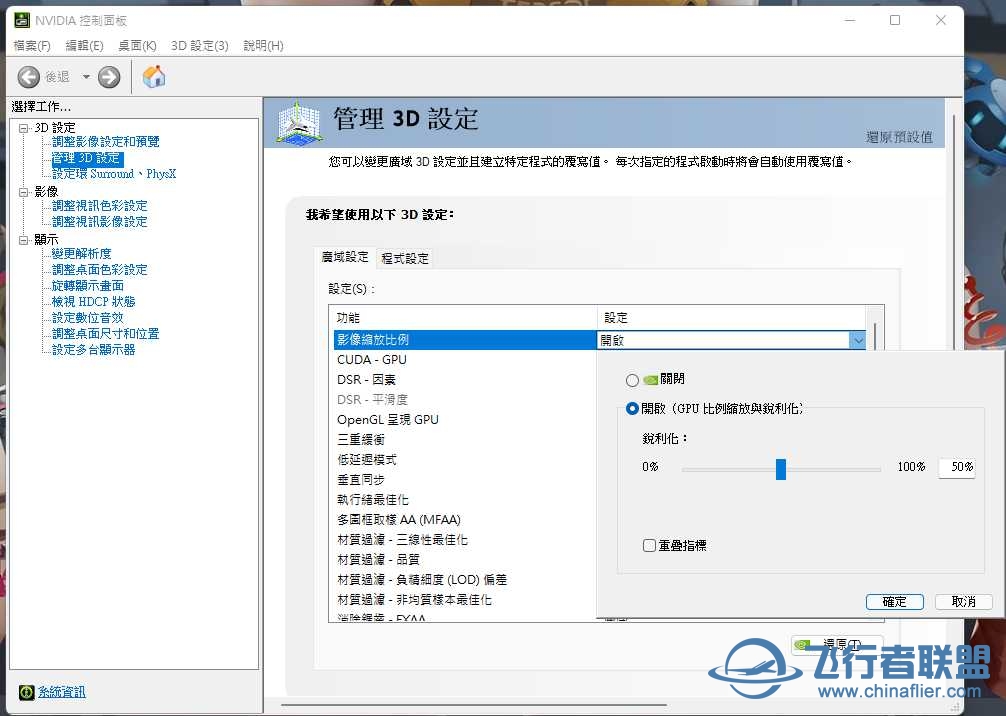The height and width of the screenshot is (716, 1006).
Task: Select the CUDA - GPU setting row
Action: click(465, 360)
